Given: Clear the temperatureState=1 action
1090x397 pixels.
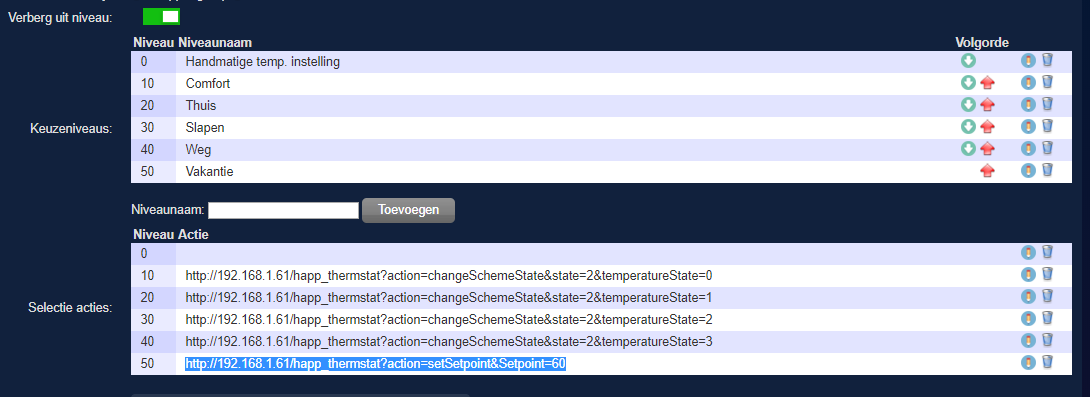Looking at the screenshot, I should [1048, 296].
